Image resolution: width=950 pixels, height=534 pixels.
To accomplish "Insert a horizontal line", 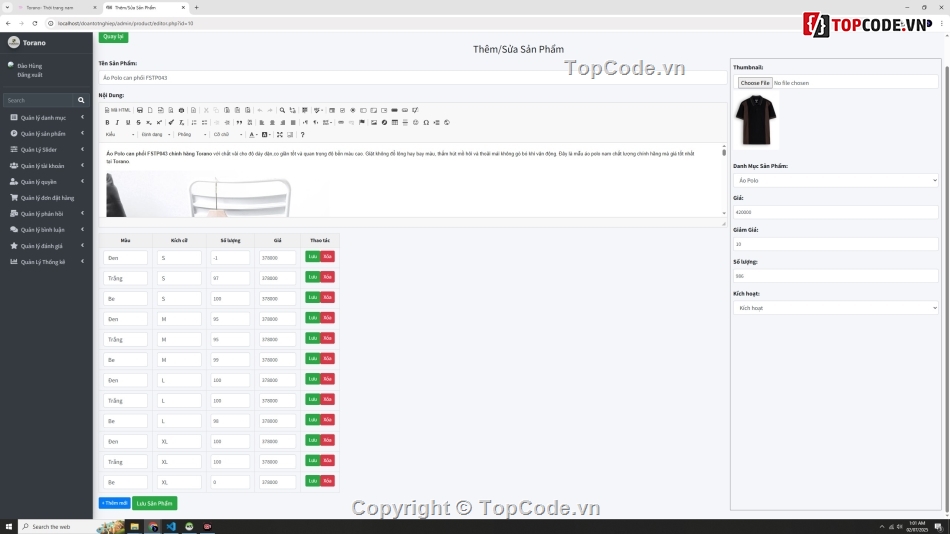I will tap(405, 122).
